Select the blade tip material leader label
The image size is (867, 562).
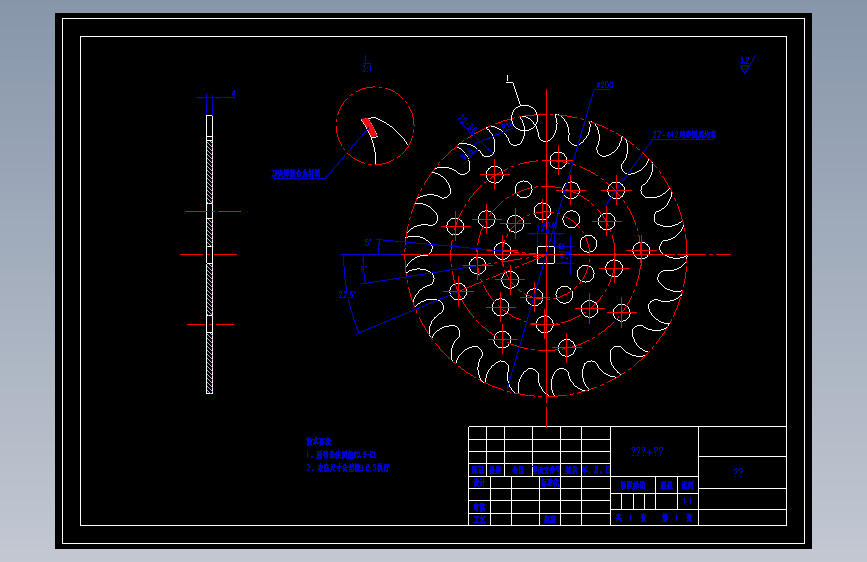tap(296, 173)
